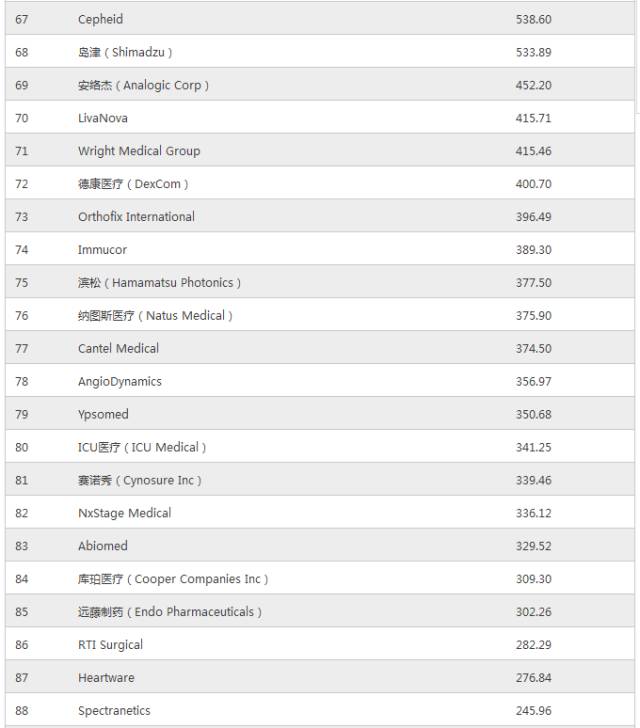Screen dimensions: 640x728
Task: Select AngioDynamics in the table
Action: pyautogui.click(x=119, y=381)
